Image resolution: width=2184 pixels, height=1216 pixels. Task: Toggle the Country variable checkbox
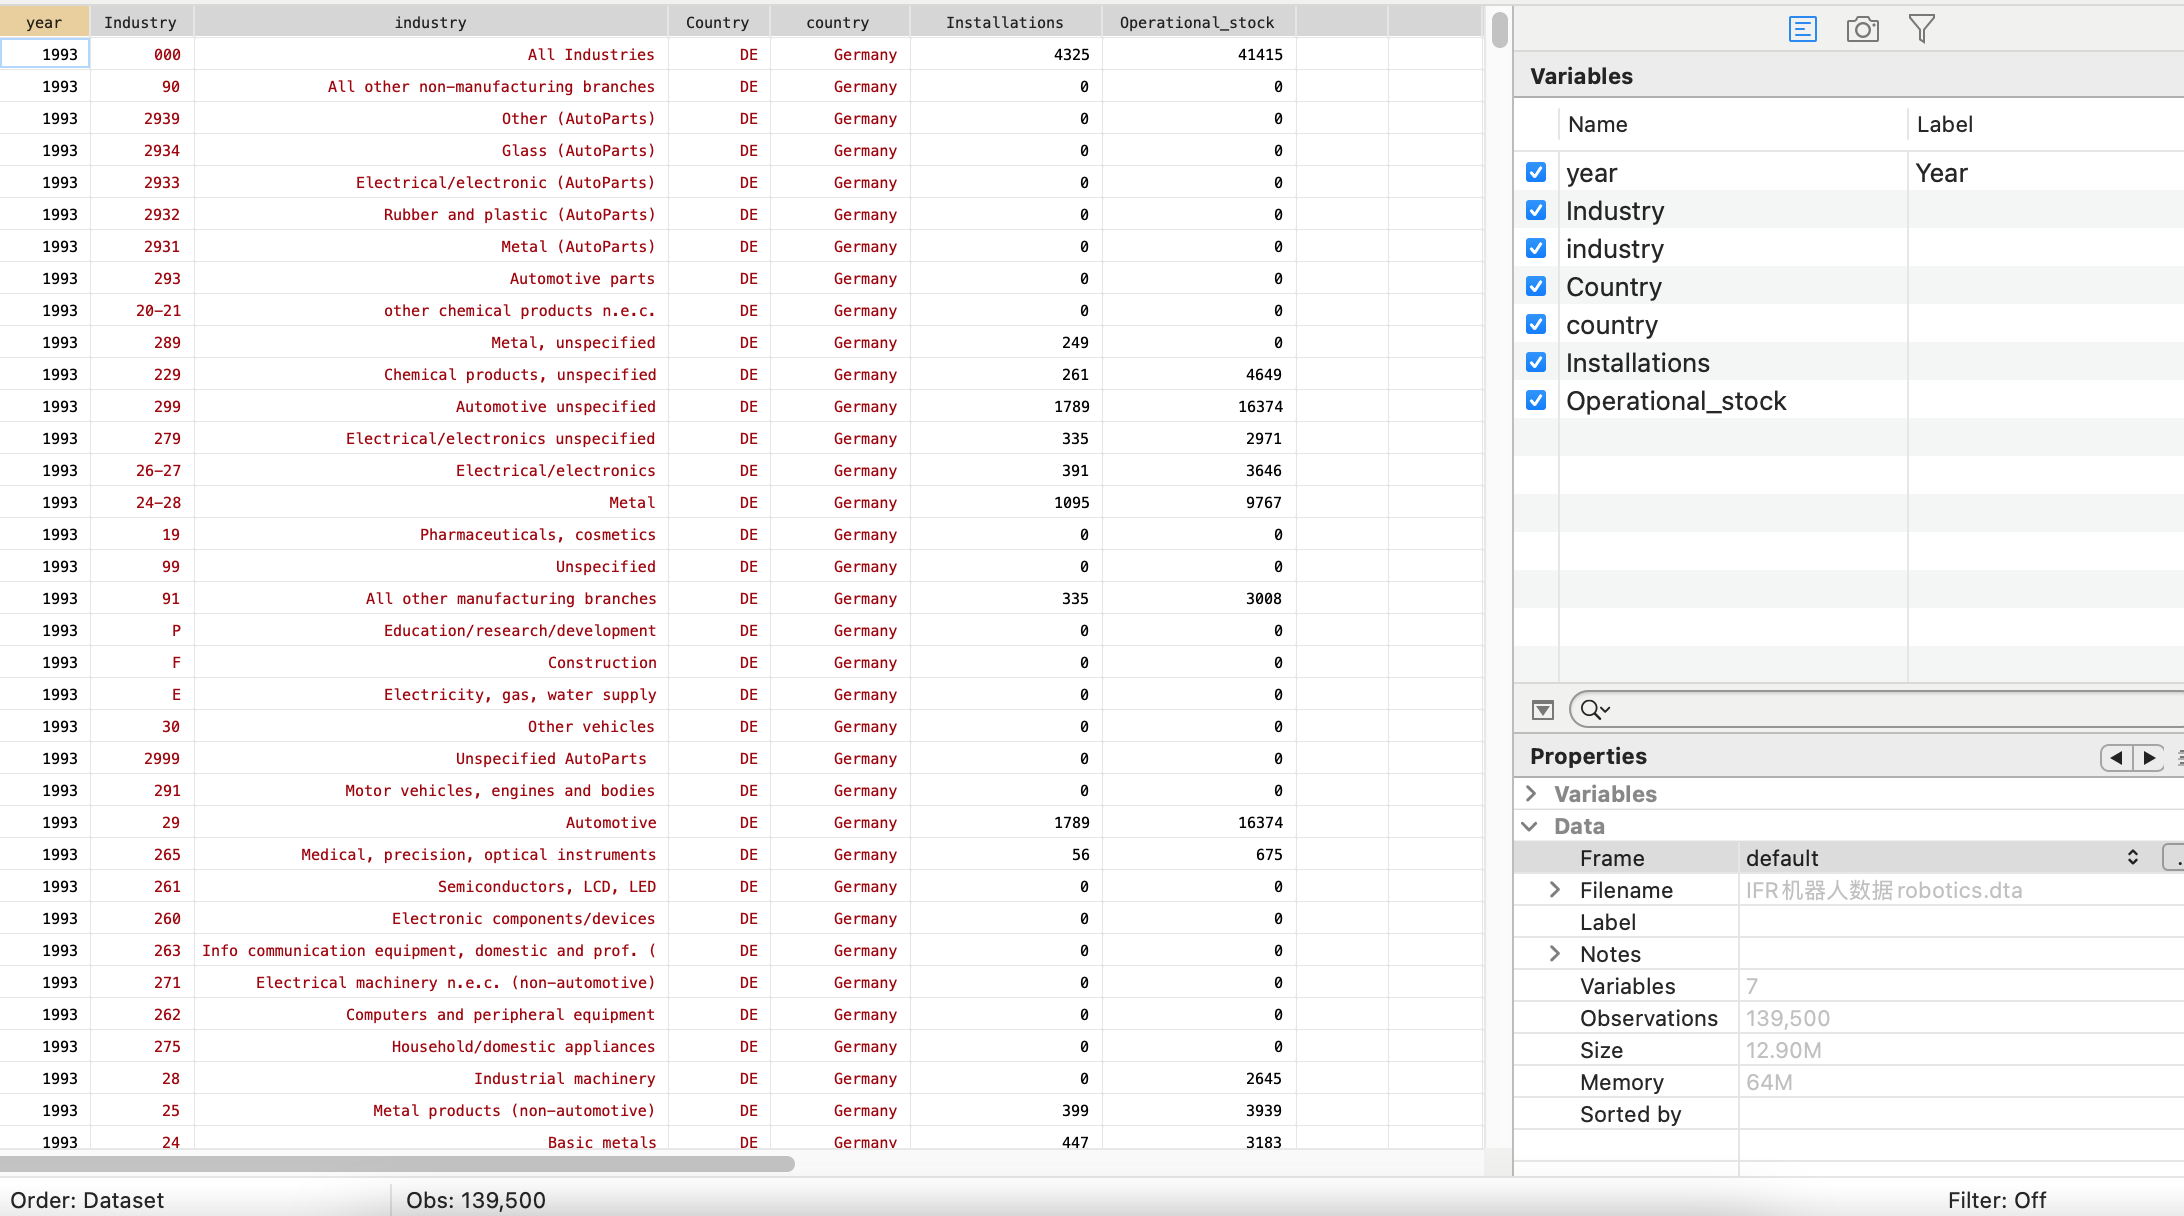click(x=1536, y=287)
